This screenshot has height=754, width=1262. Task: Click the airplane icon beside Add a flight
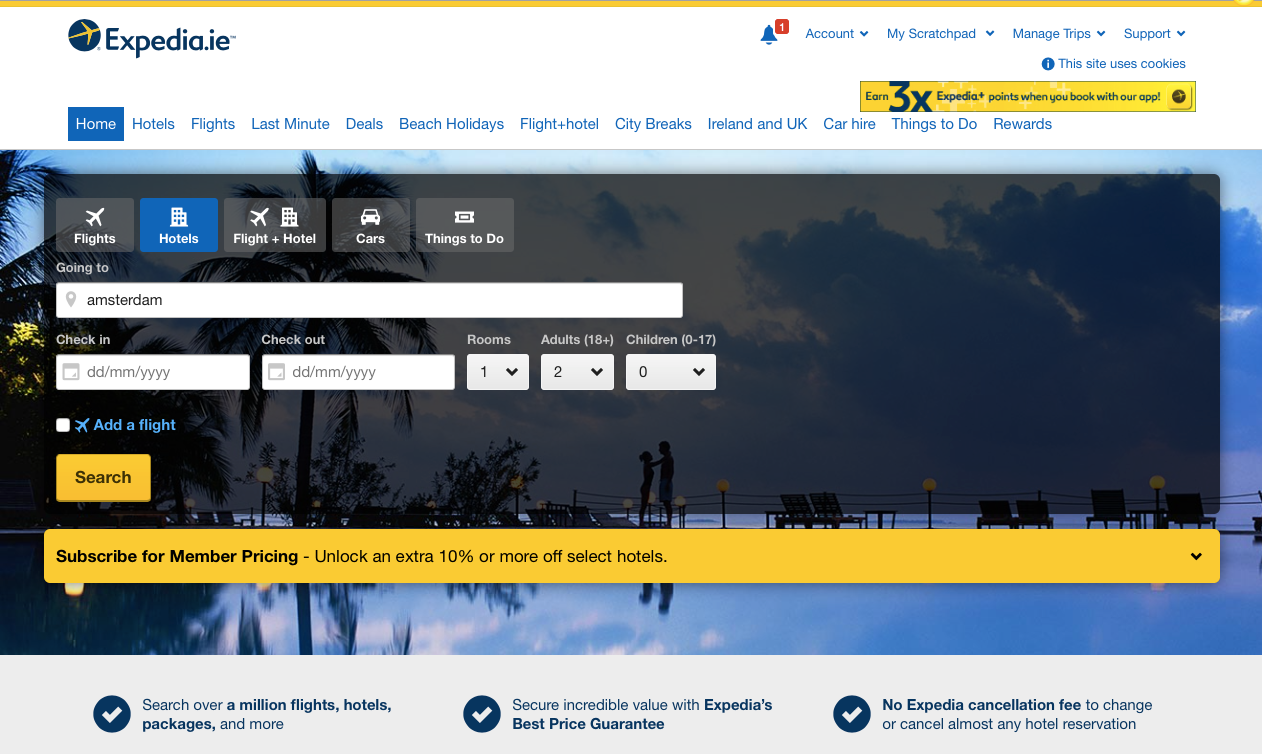tap(82, 425)
